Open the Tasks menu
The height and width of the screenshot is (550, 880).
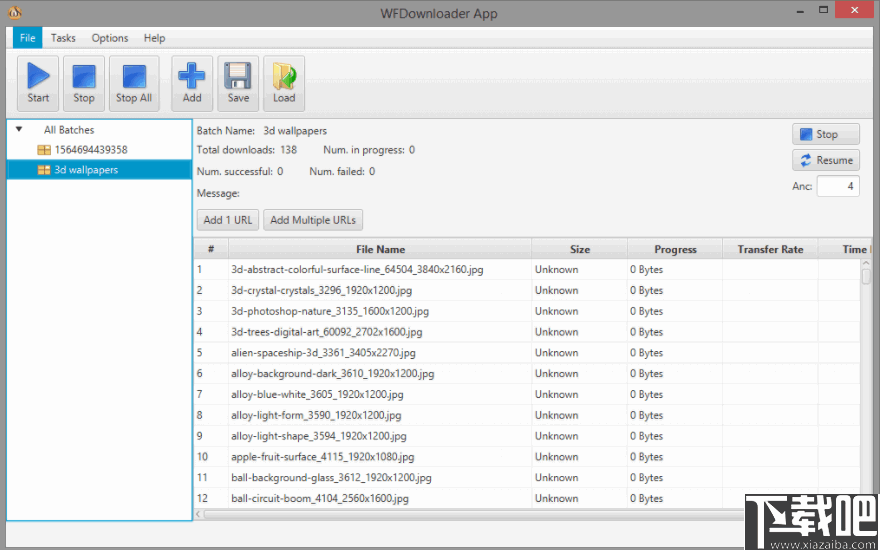(x=63, y=38)
